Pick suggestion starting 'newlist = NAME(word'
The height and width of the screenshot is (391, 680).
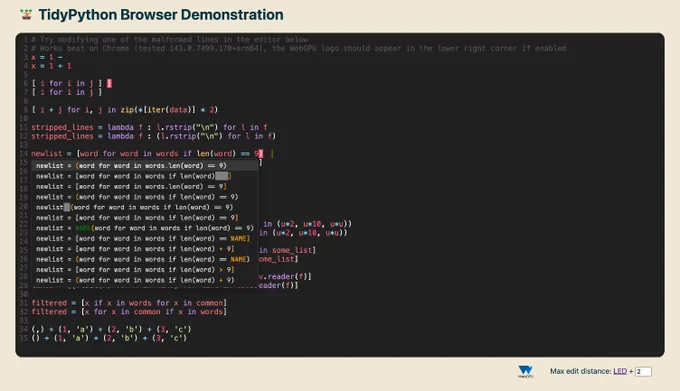[145, 228]
